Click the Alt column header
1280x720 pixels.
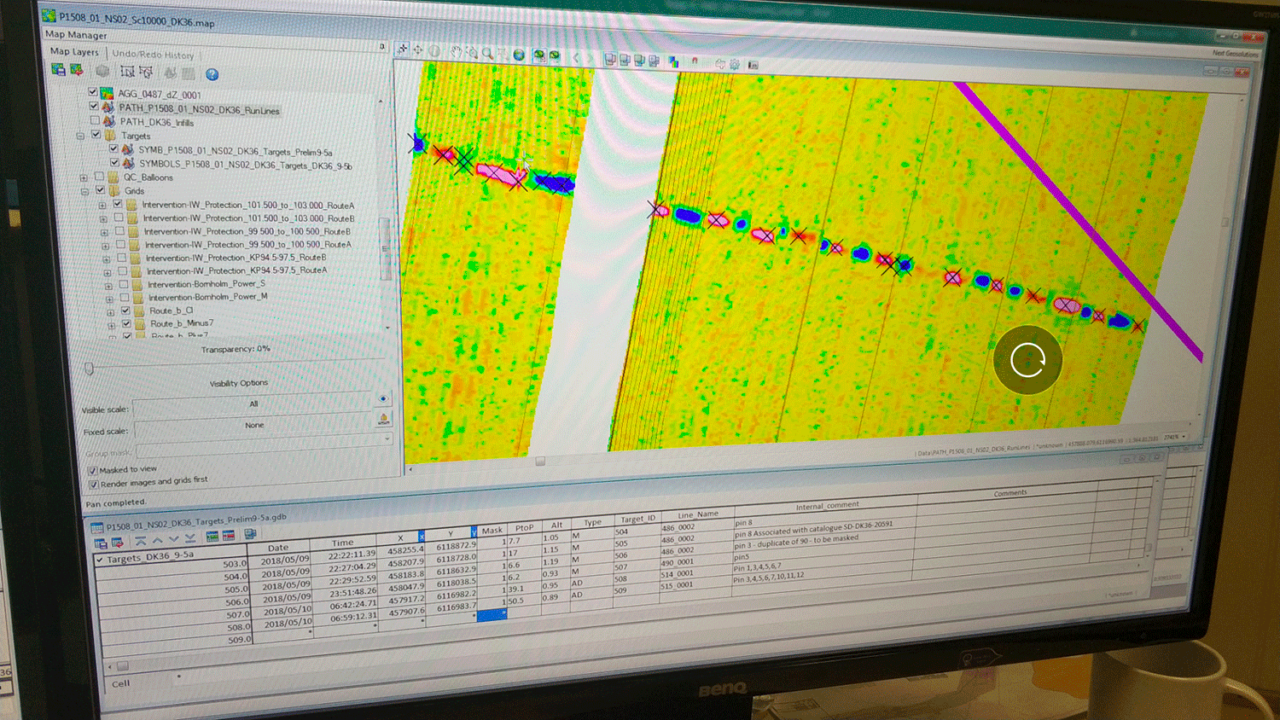(x=556, y=526)
